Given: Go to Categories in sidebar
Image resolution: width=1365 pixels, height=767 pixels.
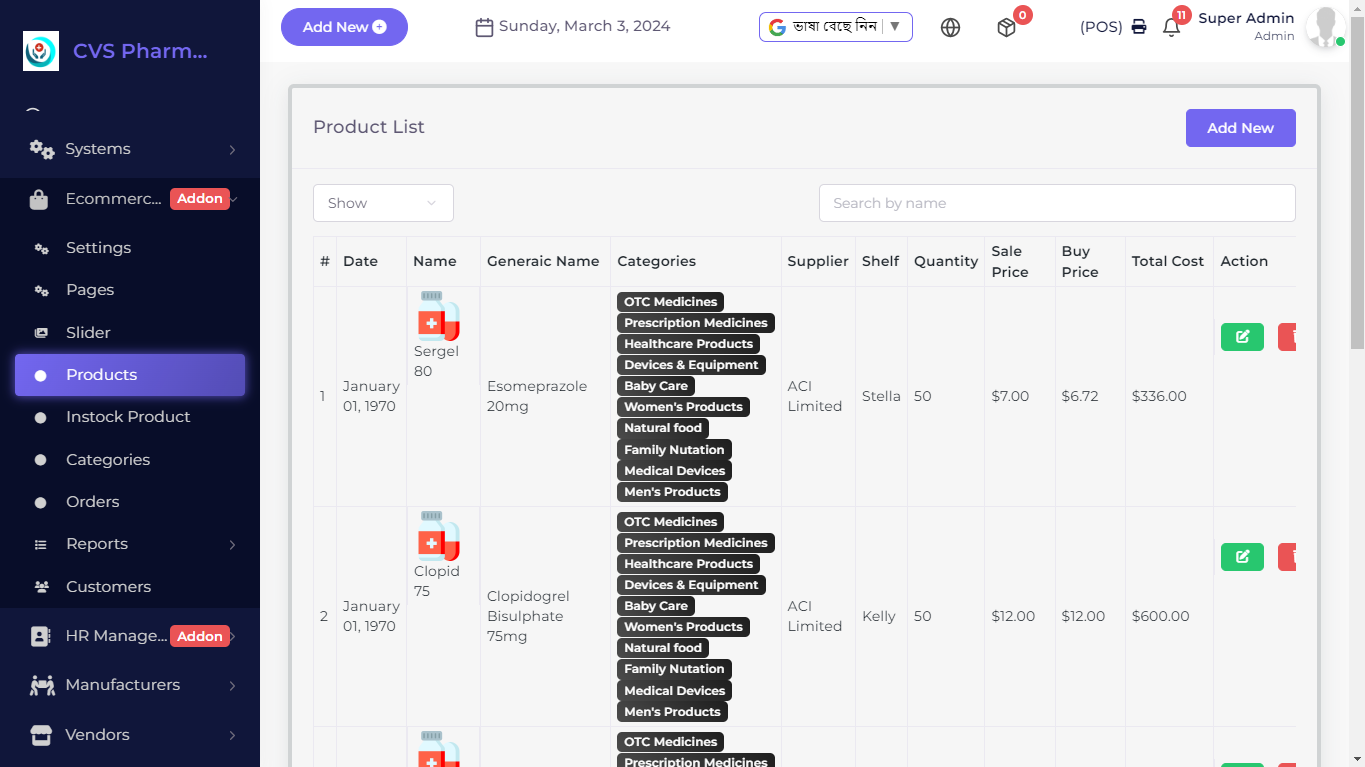Looking at the screenshot, I should (x=108, y=460).
